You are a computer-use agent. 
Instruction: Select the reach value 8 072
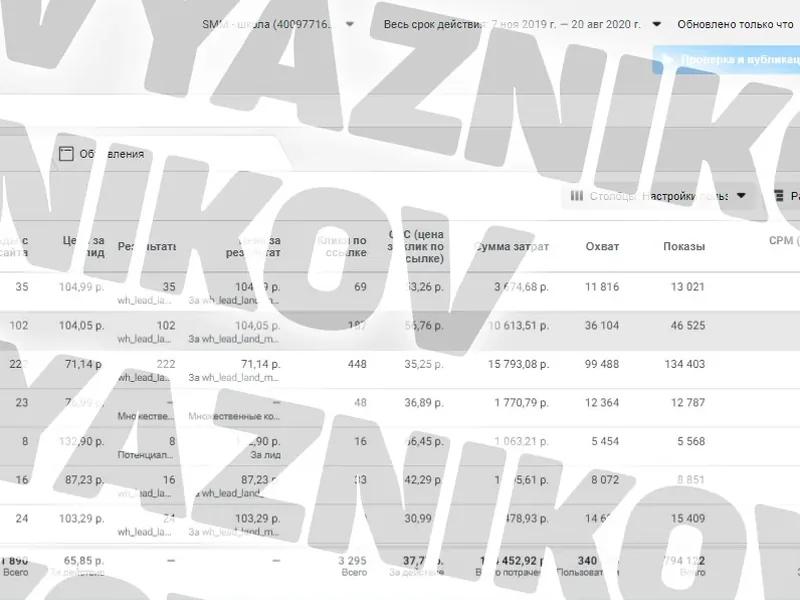click(605, 480)
